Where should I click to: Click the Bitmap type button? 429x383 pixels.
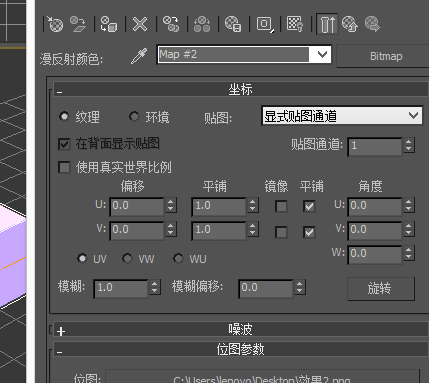386,56
